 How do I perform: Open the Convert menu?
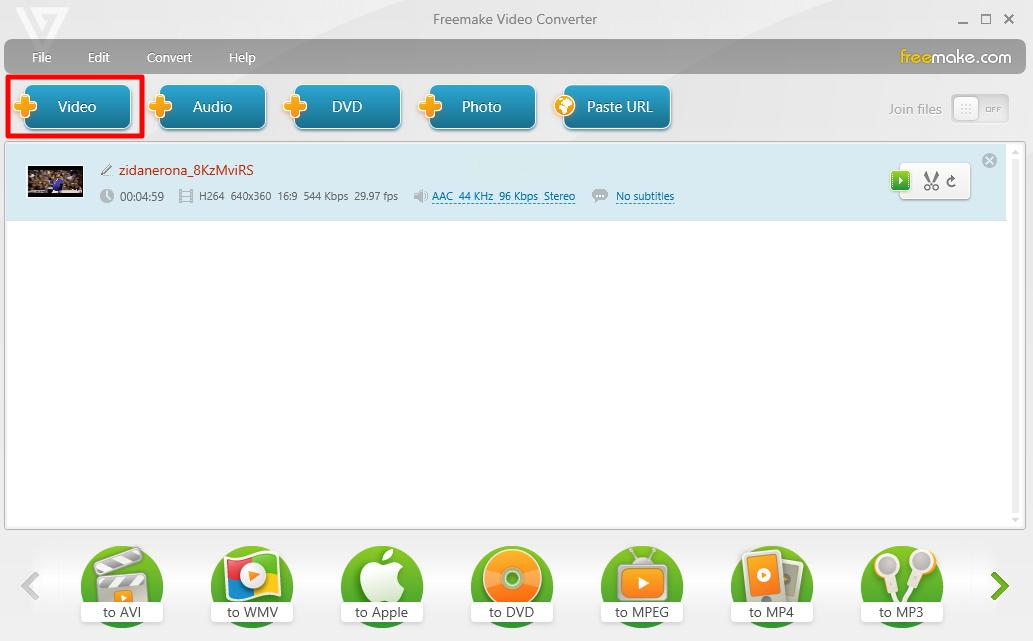(169, 57)
